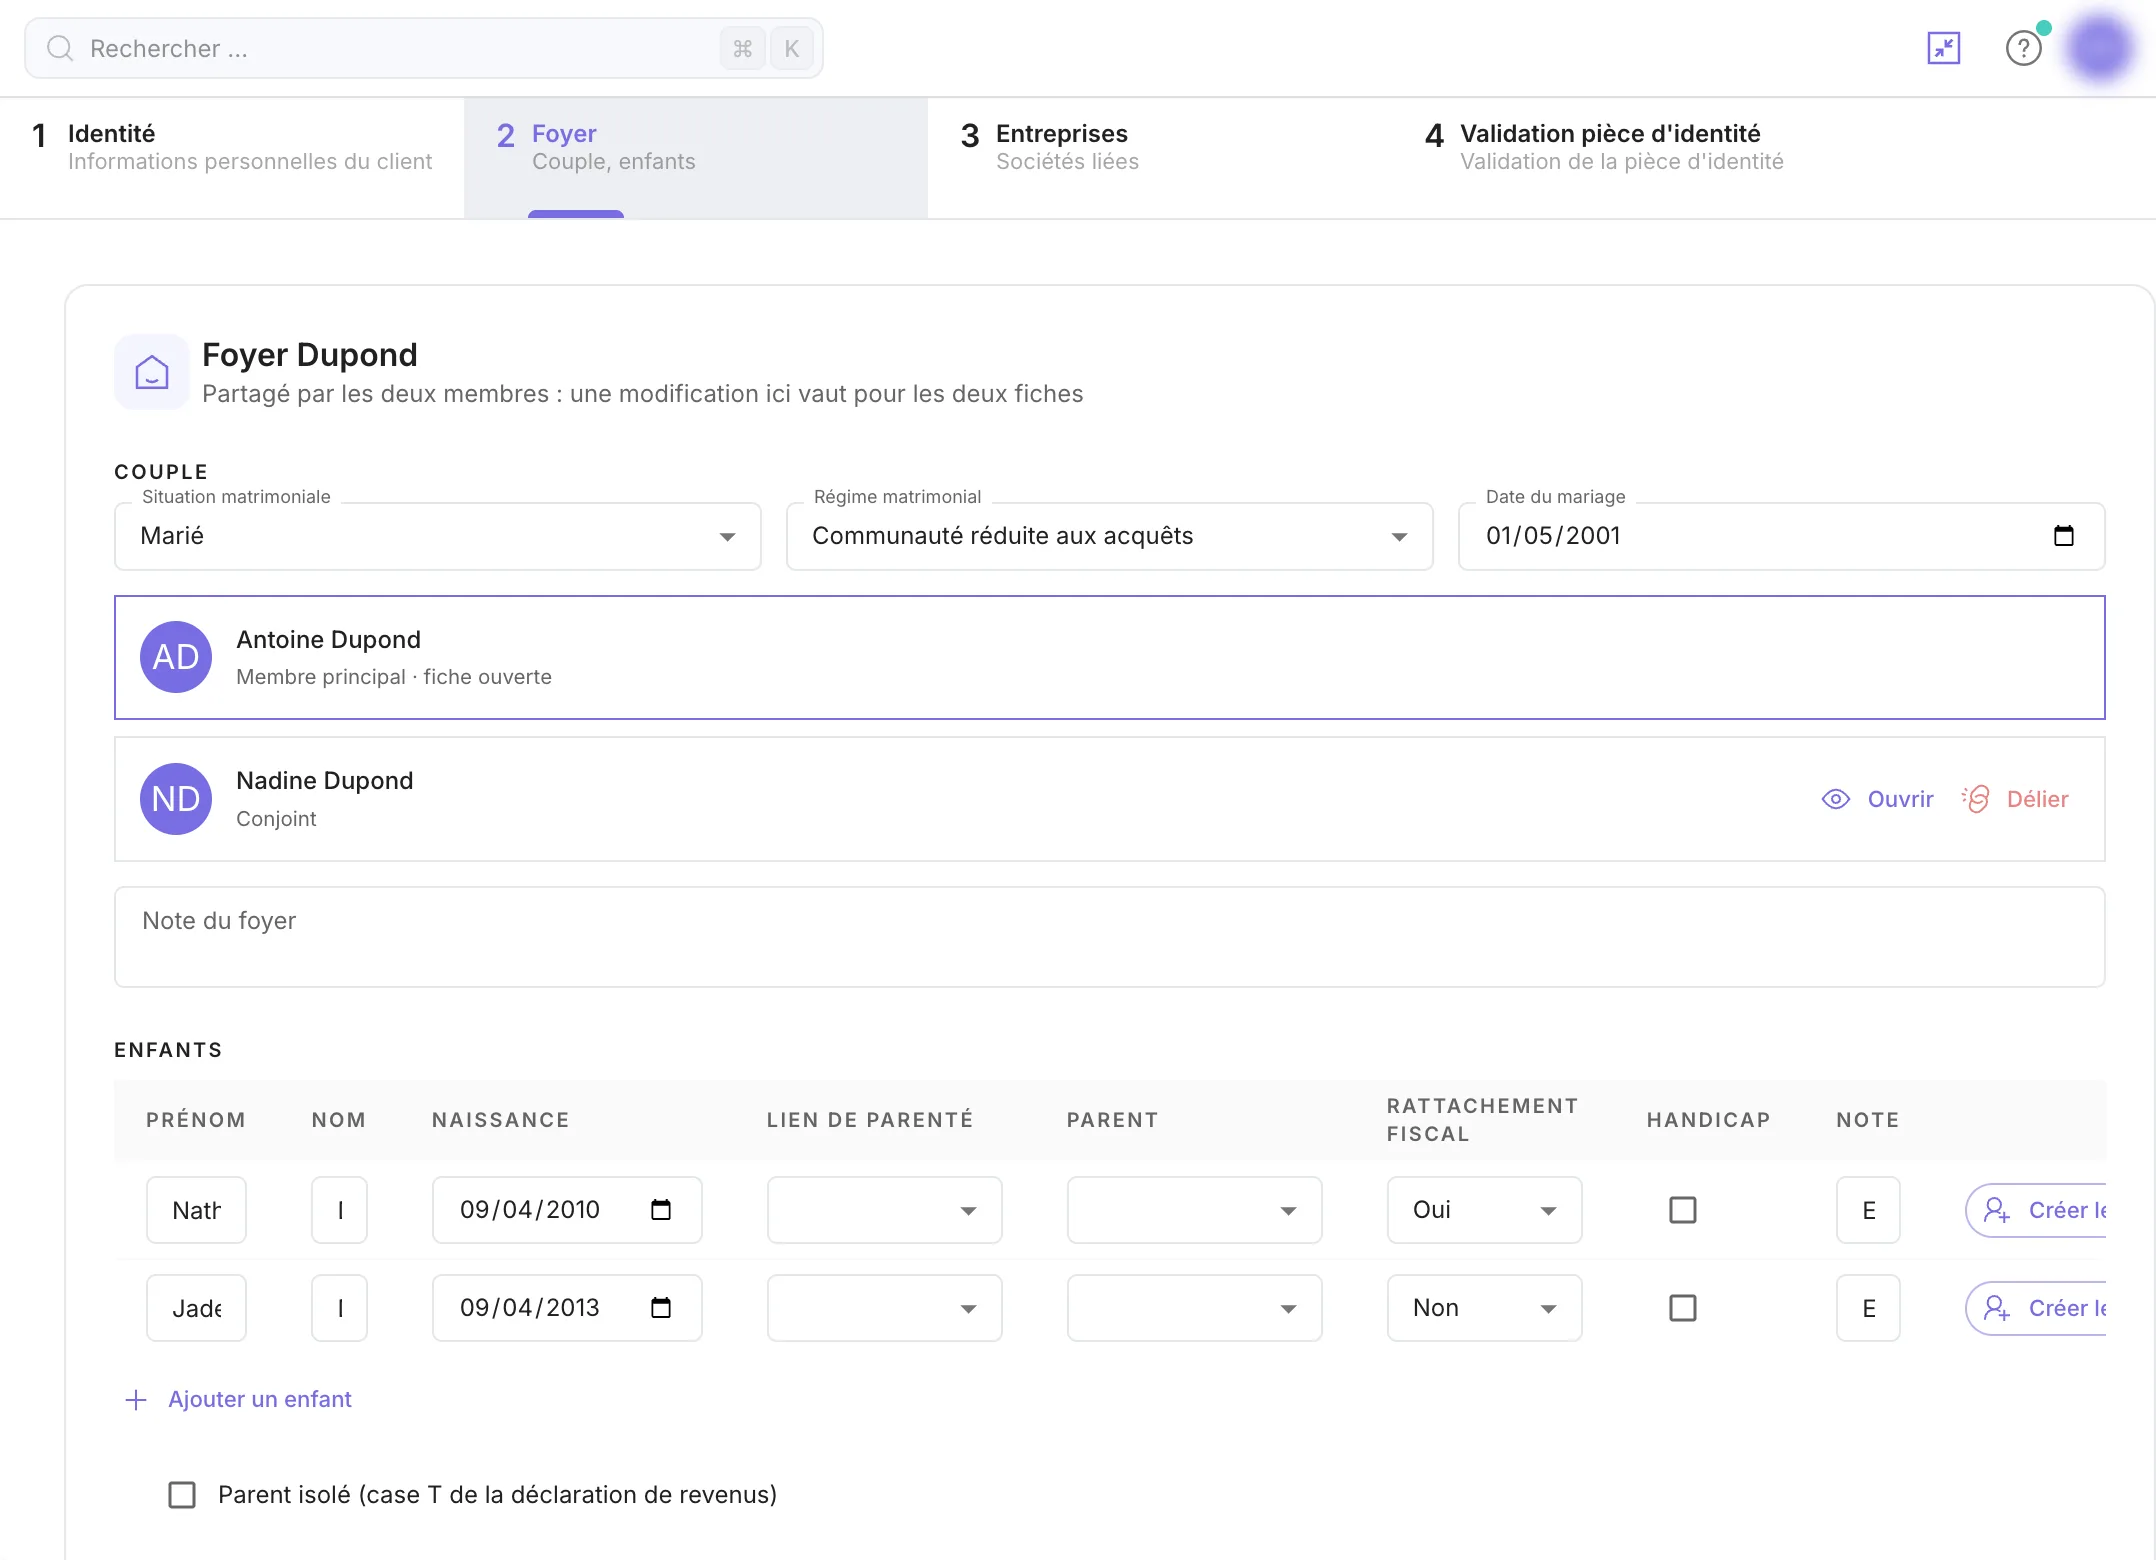Select the Antoine Dupond member card
The width and height of the screenshot is (2156, 1560).
pyautogui.click(x=1110, y=657)
